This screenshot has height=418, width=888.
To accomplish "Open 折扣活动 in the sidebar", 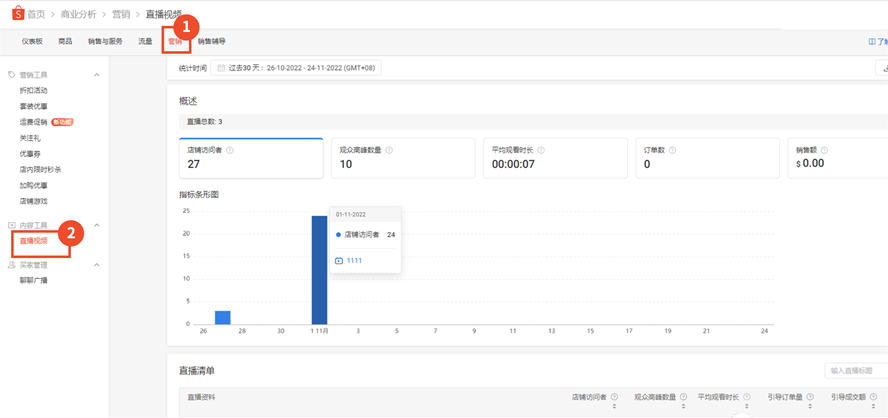I will (x=33, y=90).
